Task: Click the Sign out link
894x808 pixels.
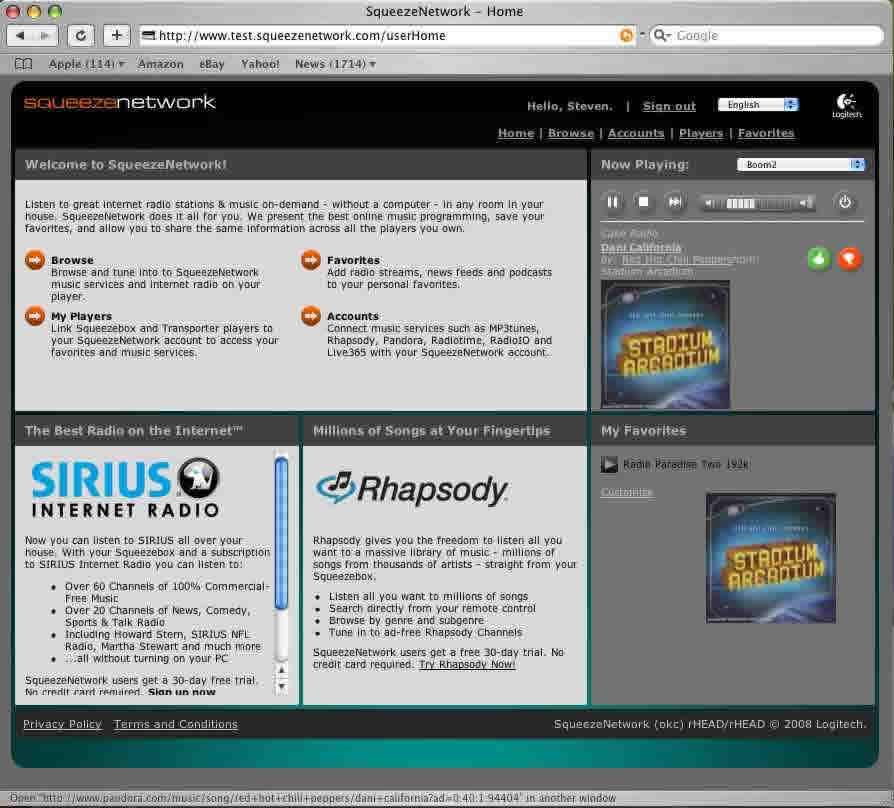Action: 669,106
